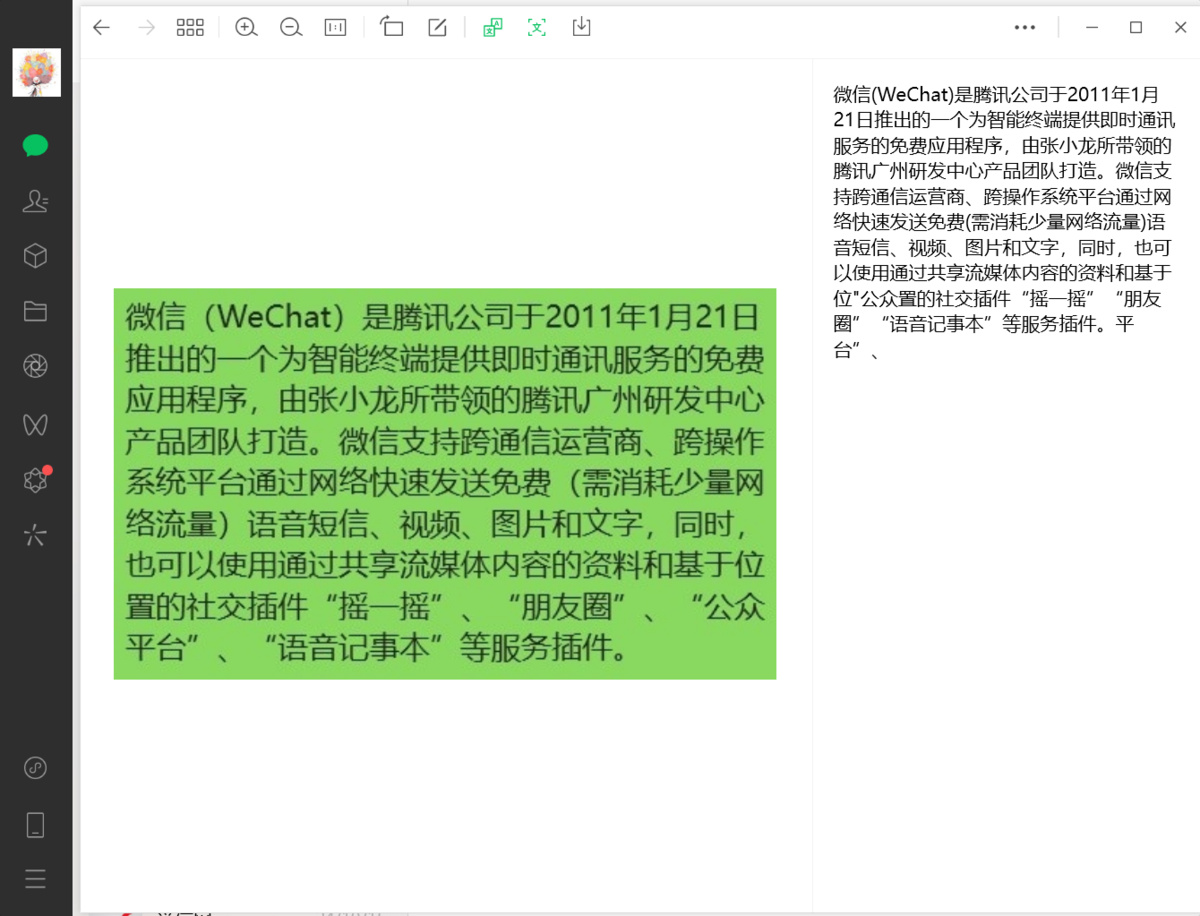View the image at actual 1:1 size
1200x916 pixels.
[x=335, y=27]
